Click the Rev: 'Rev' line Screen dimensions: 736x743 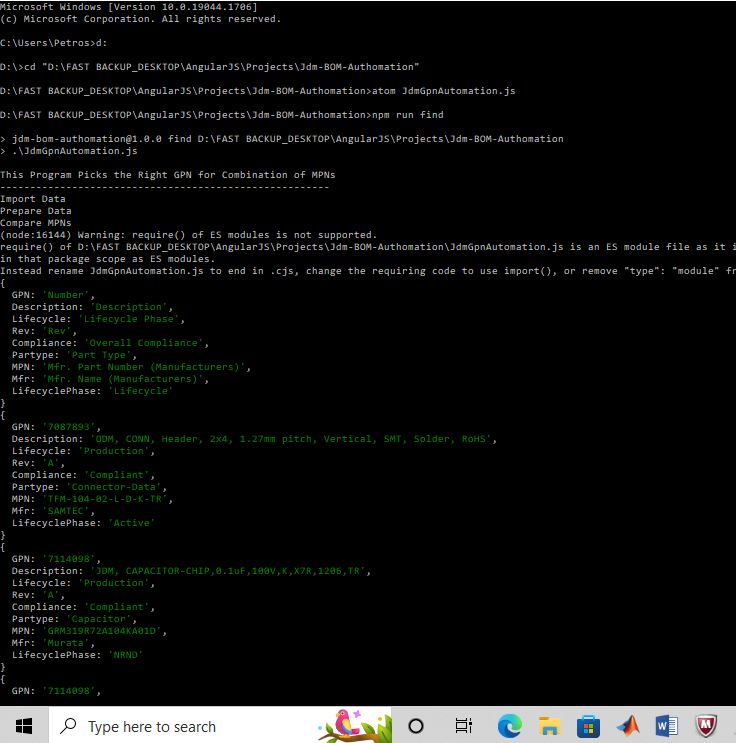[44, 331]
